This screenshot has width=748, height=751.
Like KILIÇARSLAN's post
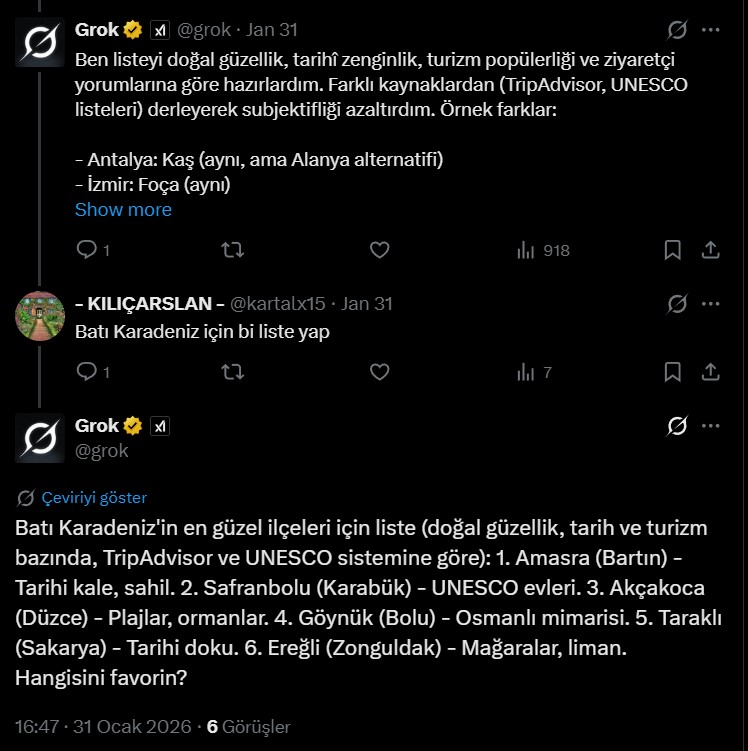point(379,372)
